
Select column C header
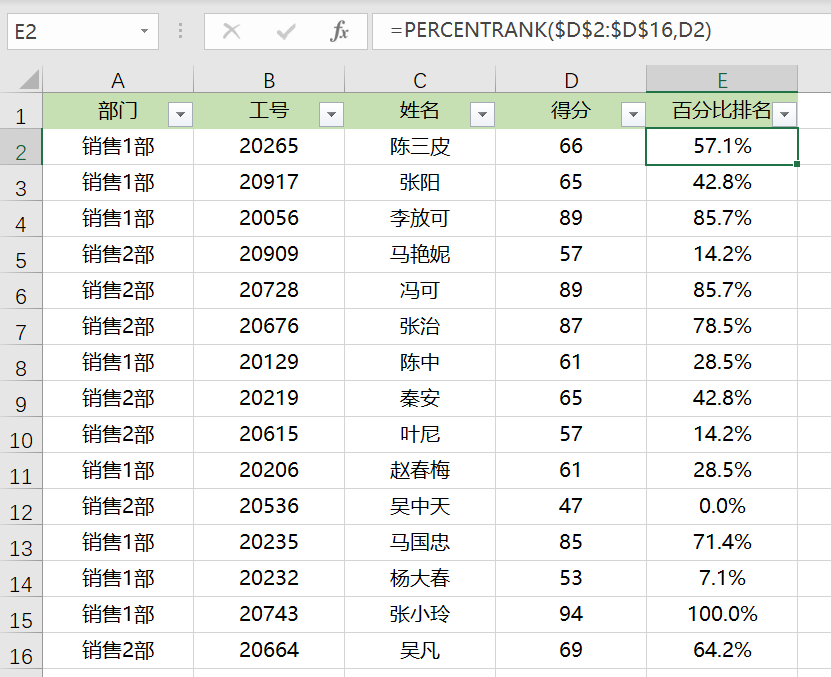click(420, 80)
